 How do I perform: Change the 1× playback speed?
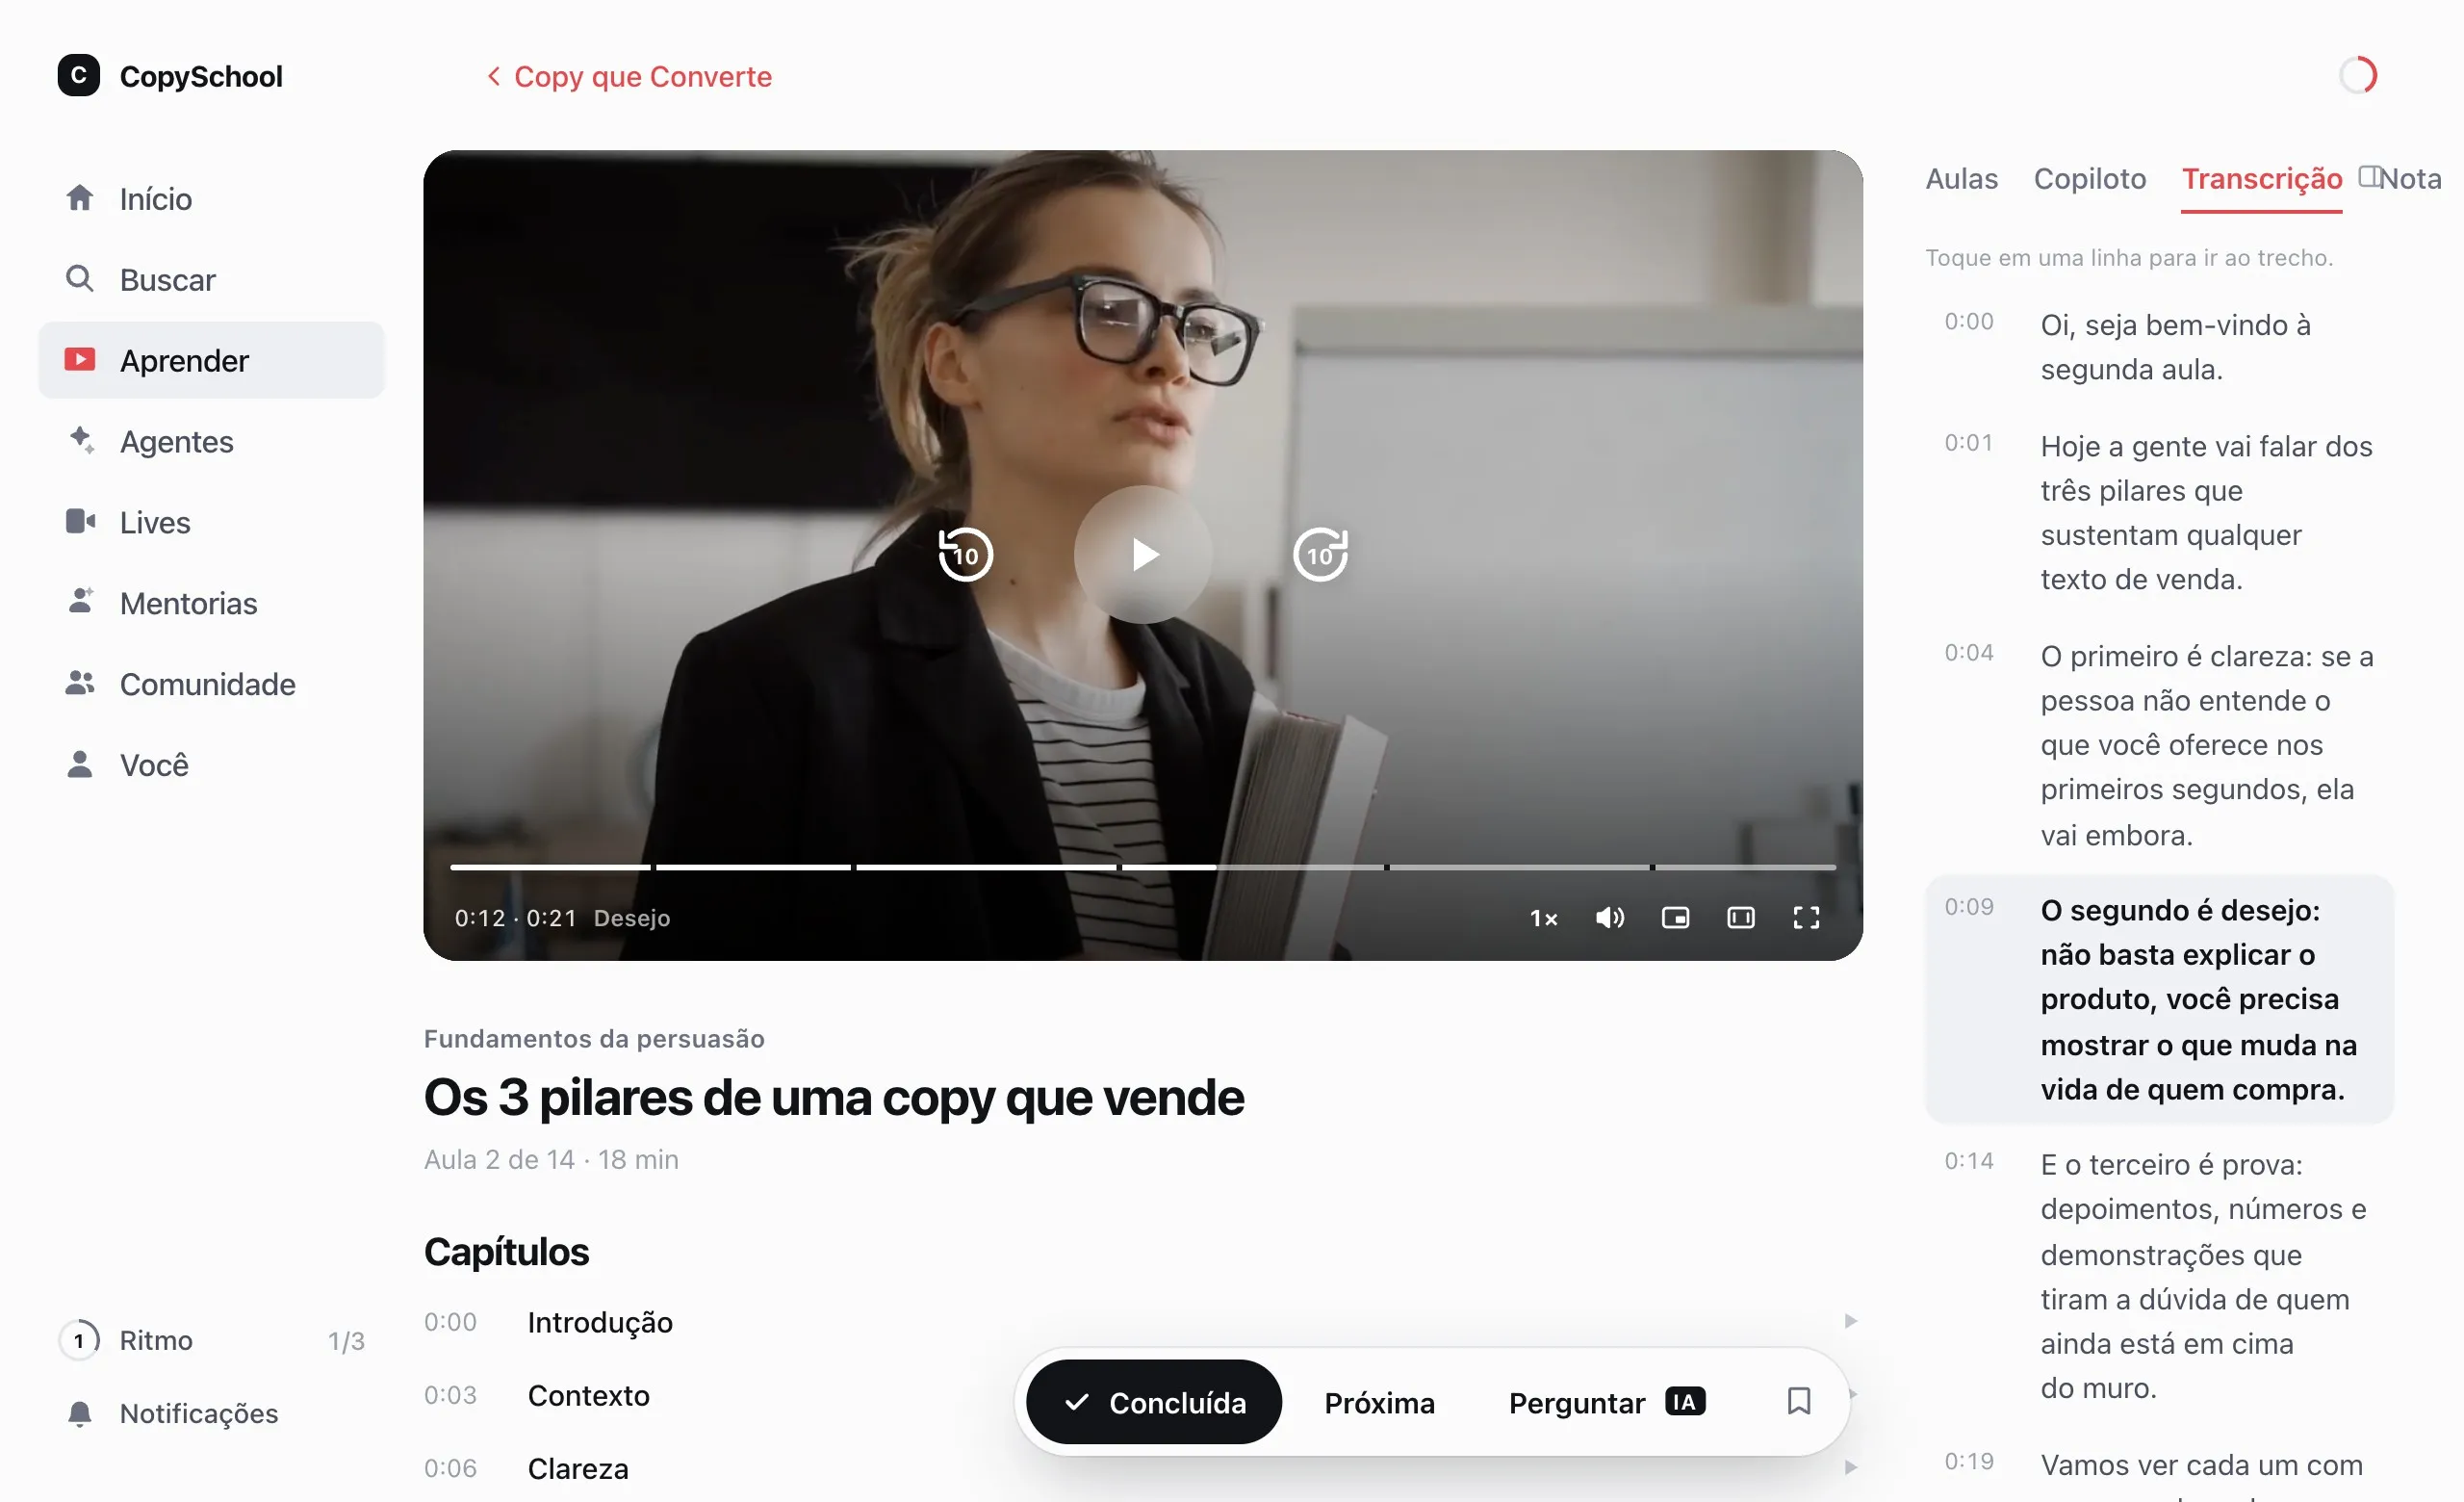pyautogui.click(x=1543, y=918)
